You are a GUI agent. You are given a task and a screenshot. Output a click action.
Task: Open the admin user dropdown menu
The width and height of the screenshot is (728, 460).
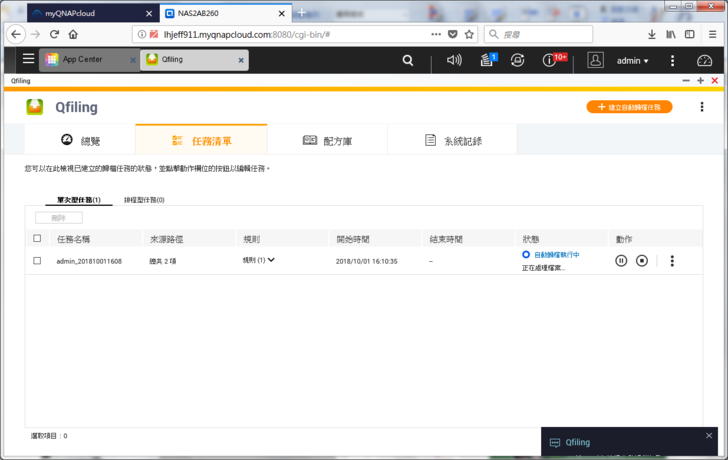pyautogui.click(x=632, y=61)
